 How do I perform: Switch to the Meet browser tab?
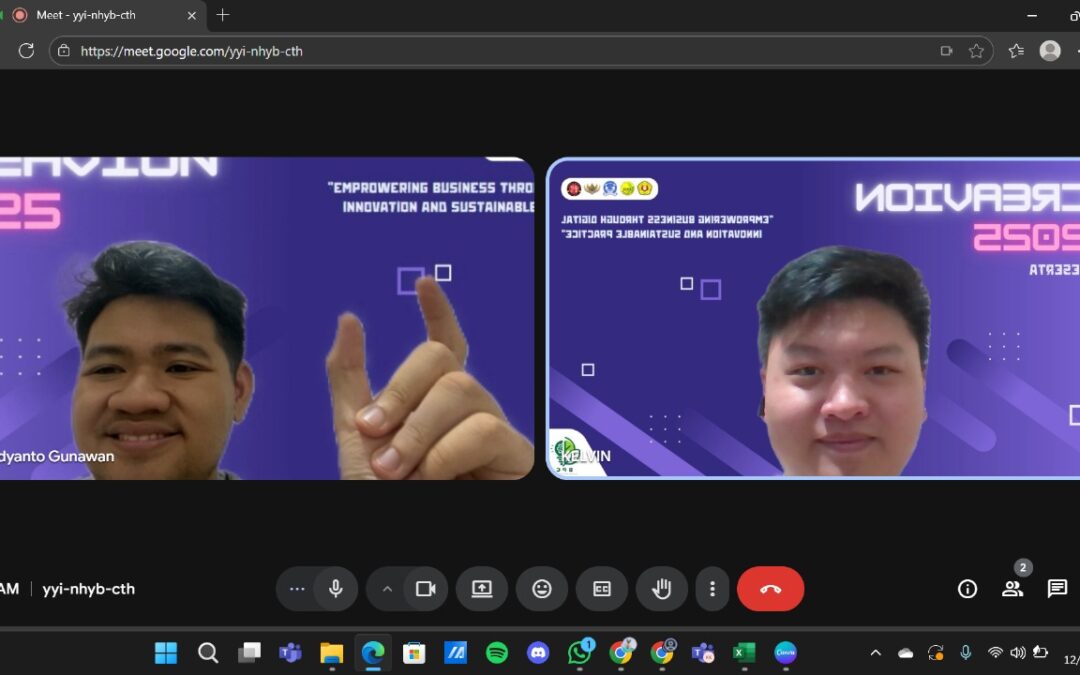coord(100,16)
